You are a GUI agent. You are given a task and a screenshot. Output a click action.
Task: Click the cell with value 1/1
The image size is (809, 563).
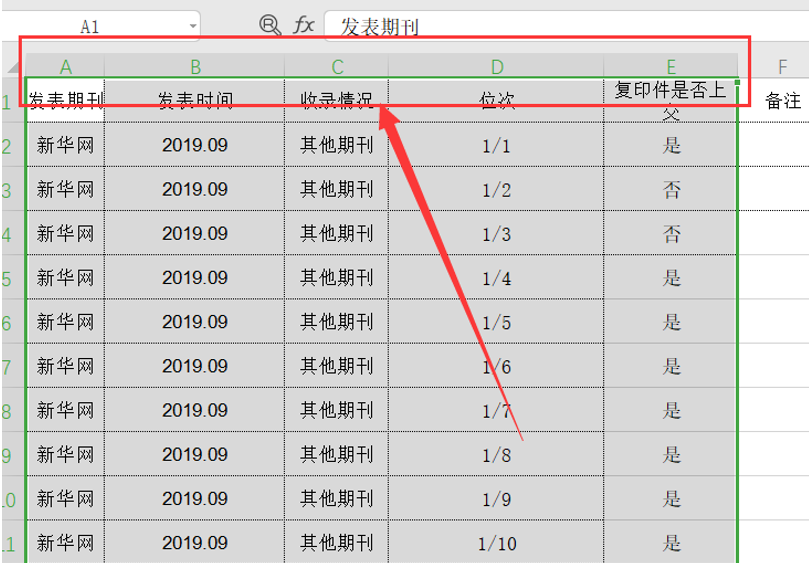(x=496, y=145)
